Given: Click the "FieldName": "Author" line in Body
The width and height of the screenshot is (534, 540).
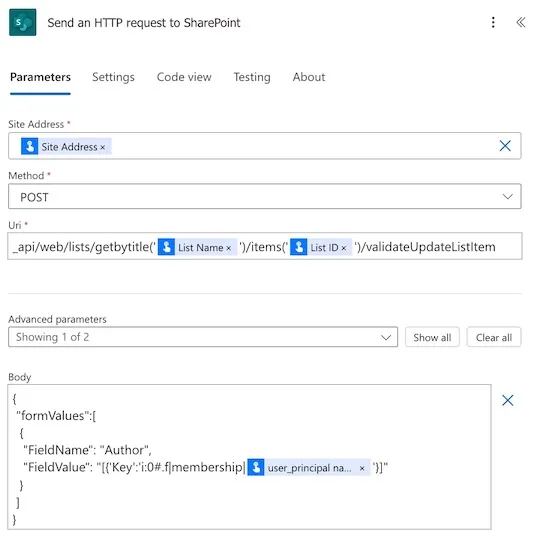Looking at the screenshot, I should (x=87, y=450).
